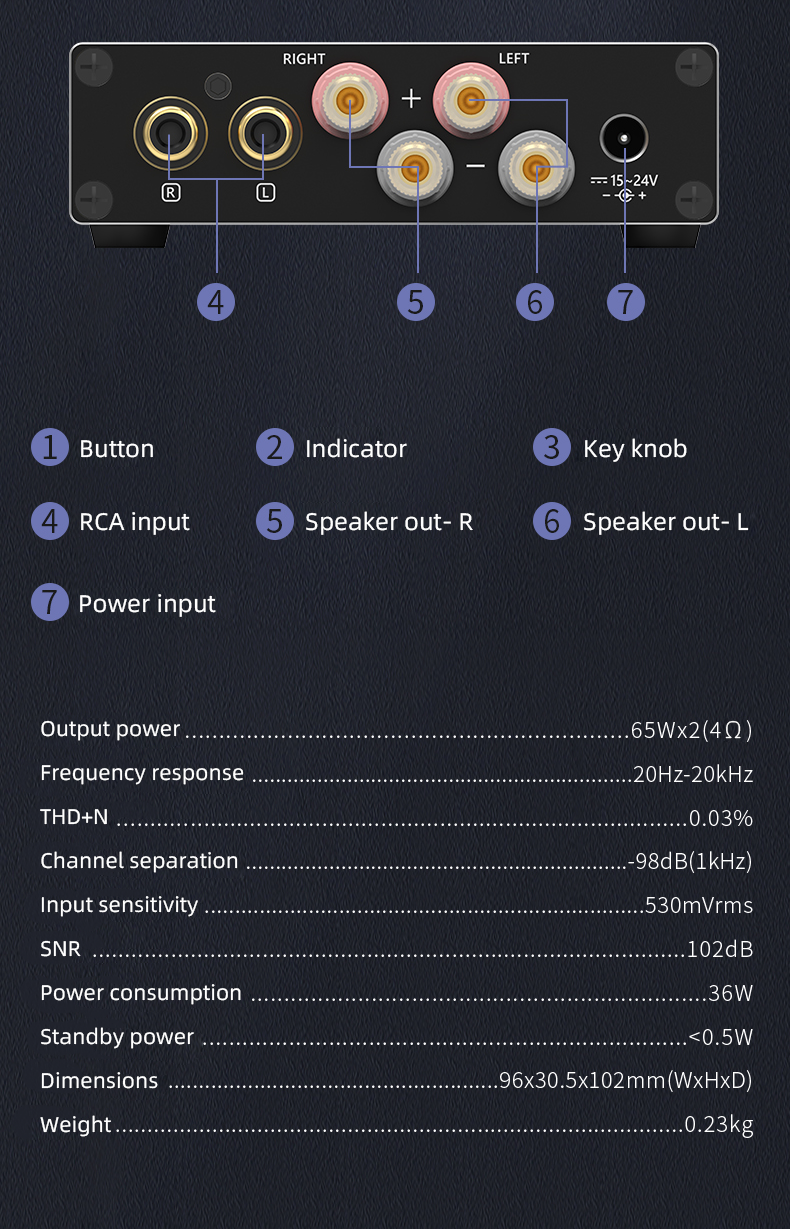Image resolution: width=790 pixels, height=1229 pixels.
Task: Click the 65Wx2(4Ω) output power value
Action: tap(691, 730)
